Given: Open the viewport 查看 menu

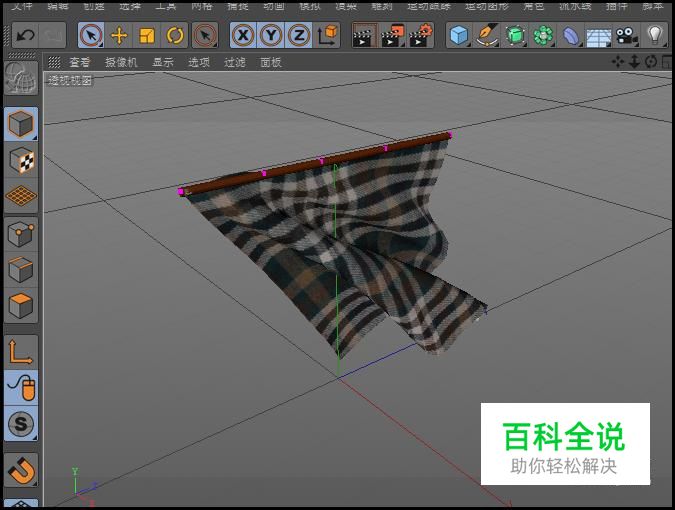Looking at the screenshot, I should pyautogui.click(x=80, y=62).
